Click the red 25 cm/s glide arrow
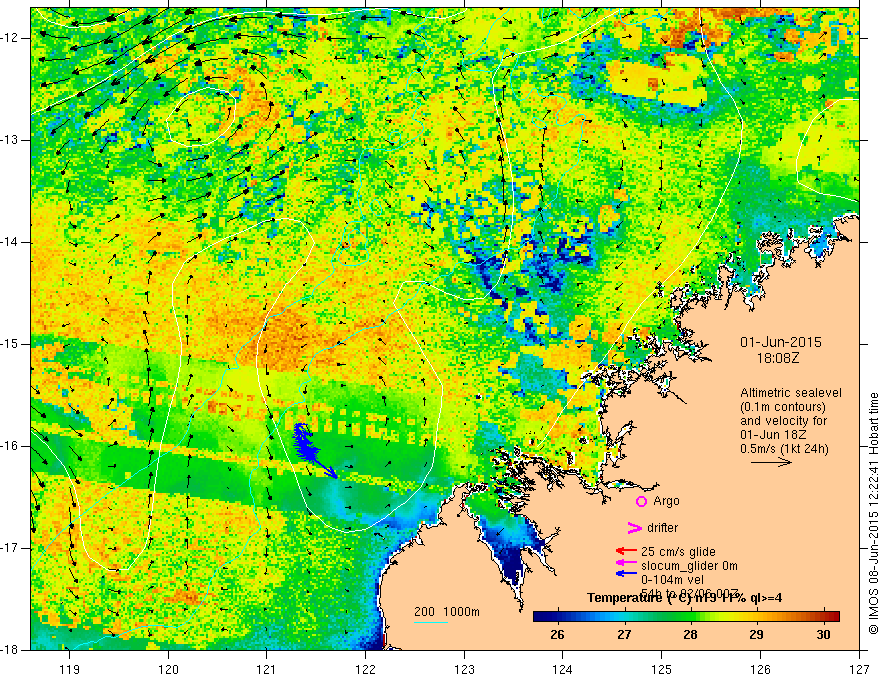 (626, 552)
